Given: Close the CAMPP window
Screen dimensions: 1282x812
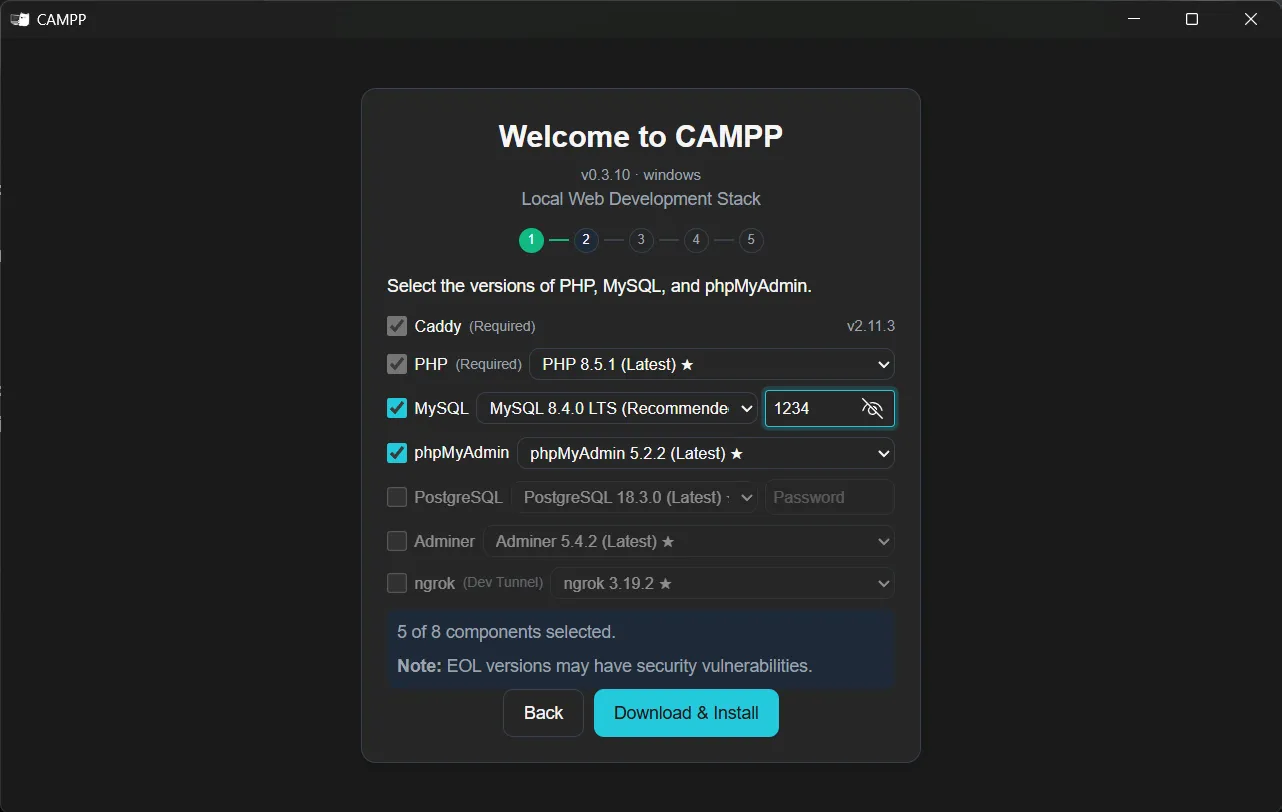Looking at the screenshot, I should (x=1251, y=19).
